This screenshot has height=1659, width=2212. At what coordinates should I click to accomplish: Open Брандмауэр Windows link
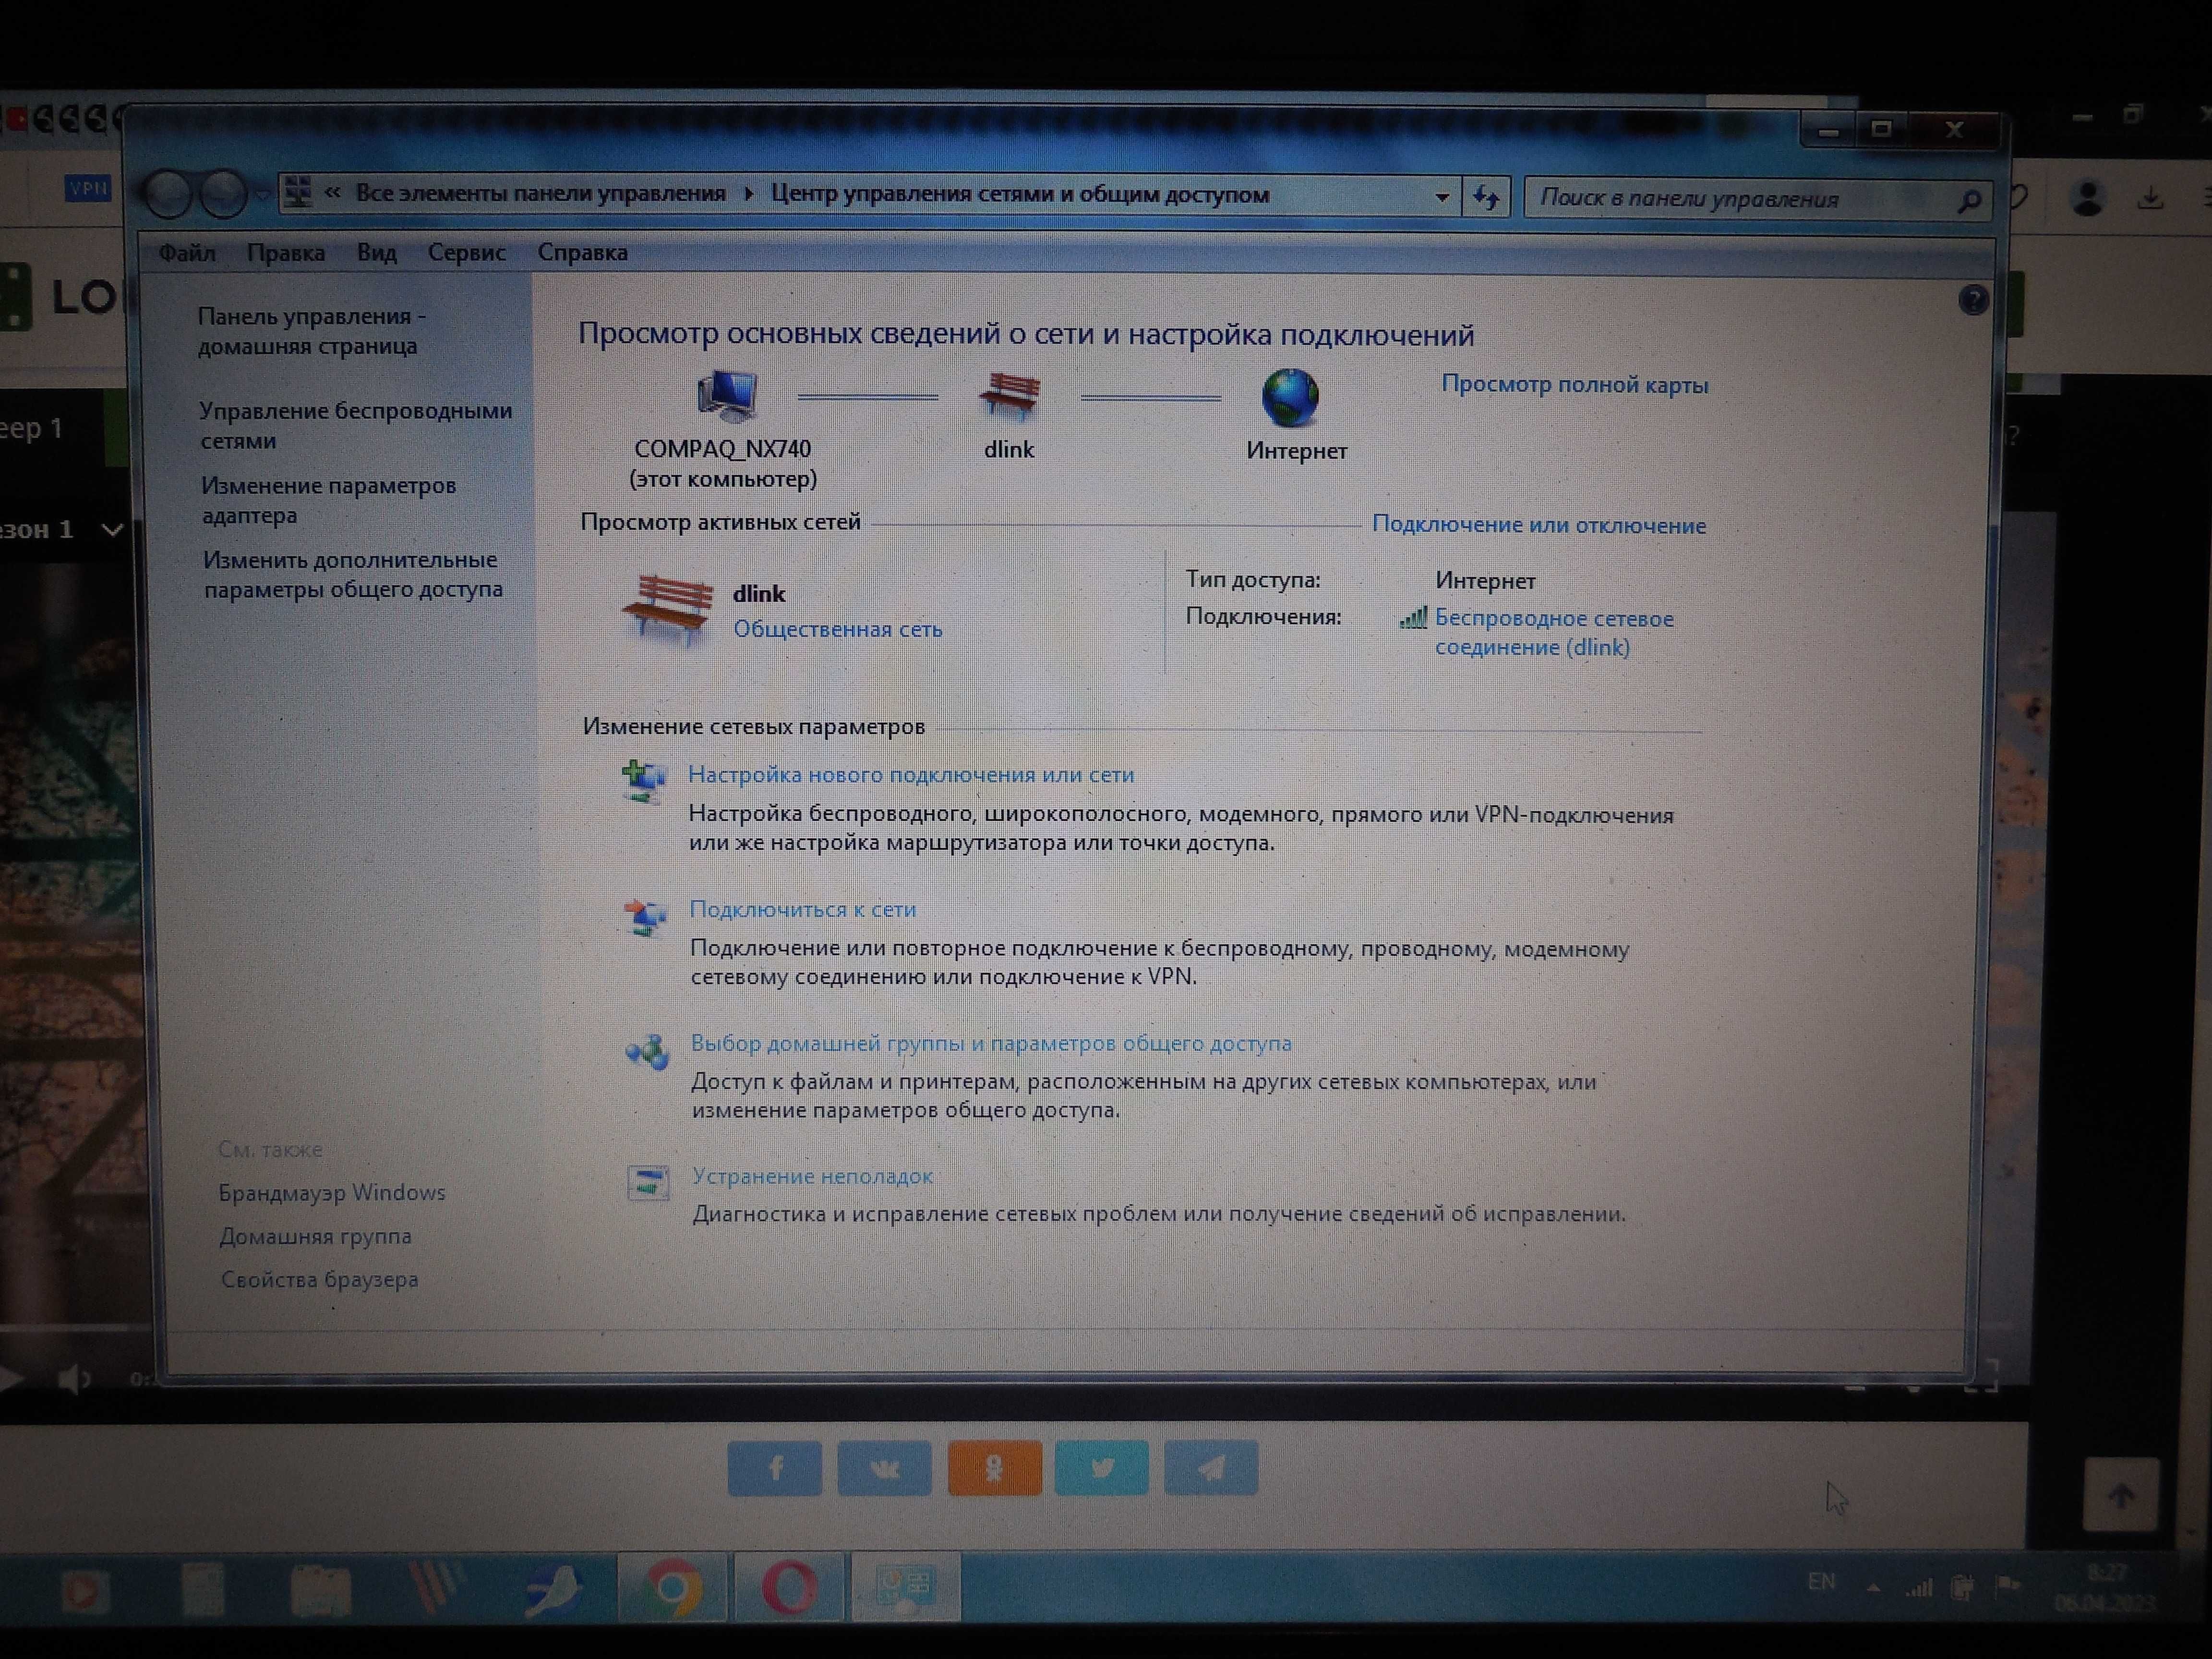point(332,1192)
